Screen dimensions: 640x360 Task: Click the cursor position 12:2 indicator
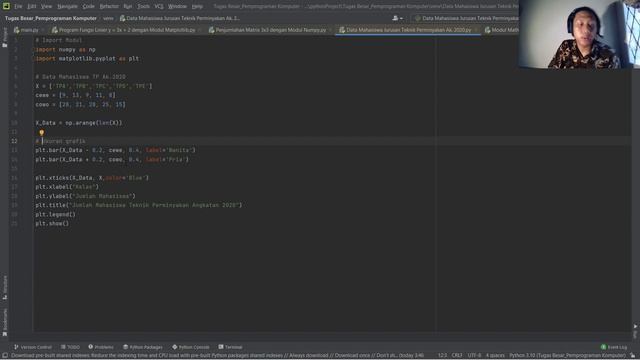(442, 356)
